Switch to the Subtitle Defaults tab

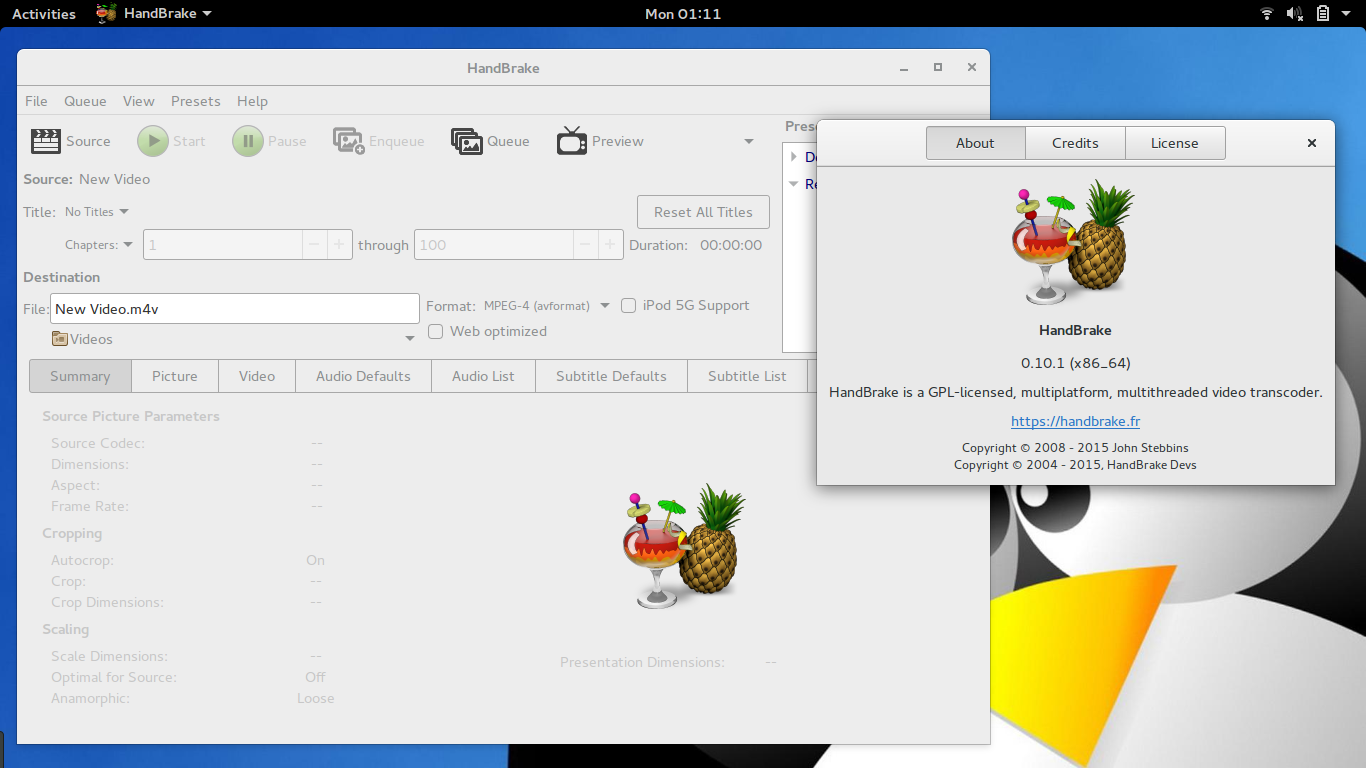pos(611,376)
